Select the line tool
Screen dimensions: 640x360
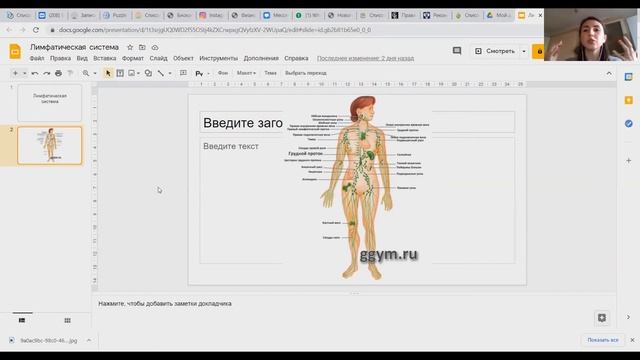click(161, 73)
